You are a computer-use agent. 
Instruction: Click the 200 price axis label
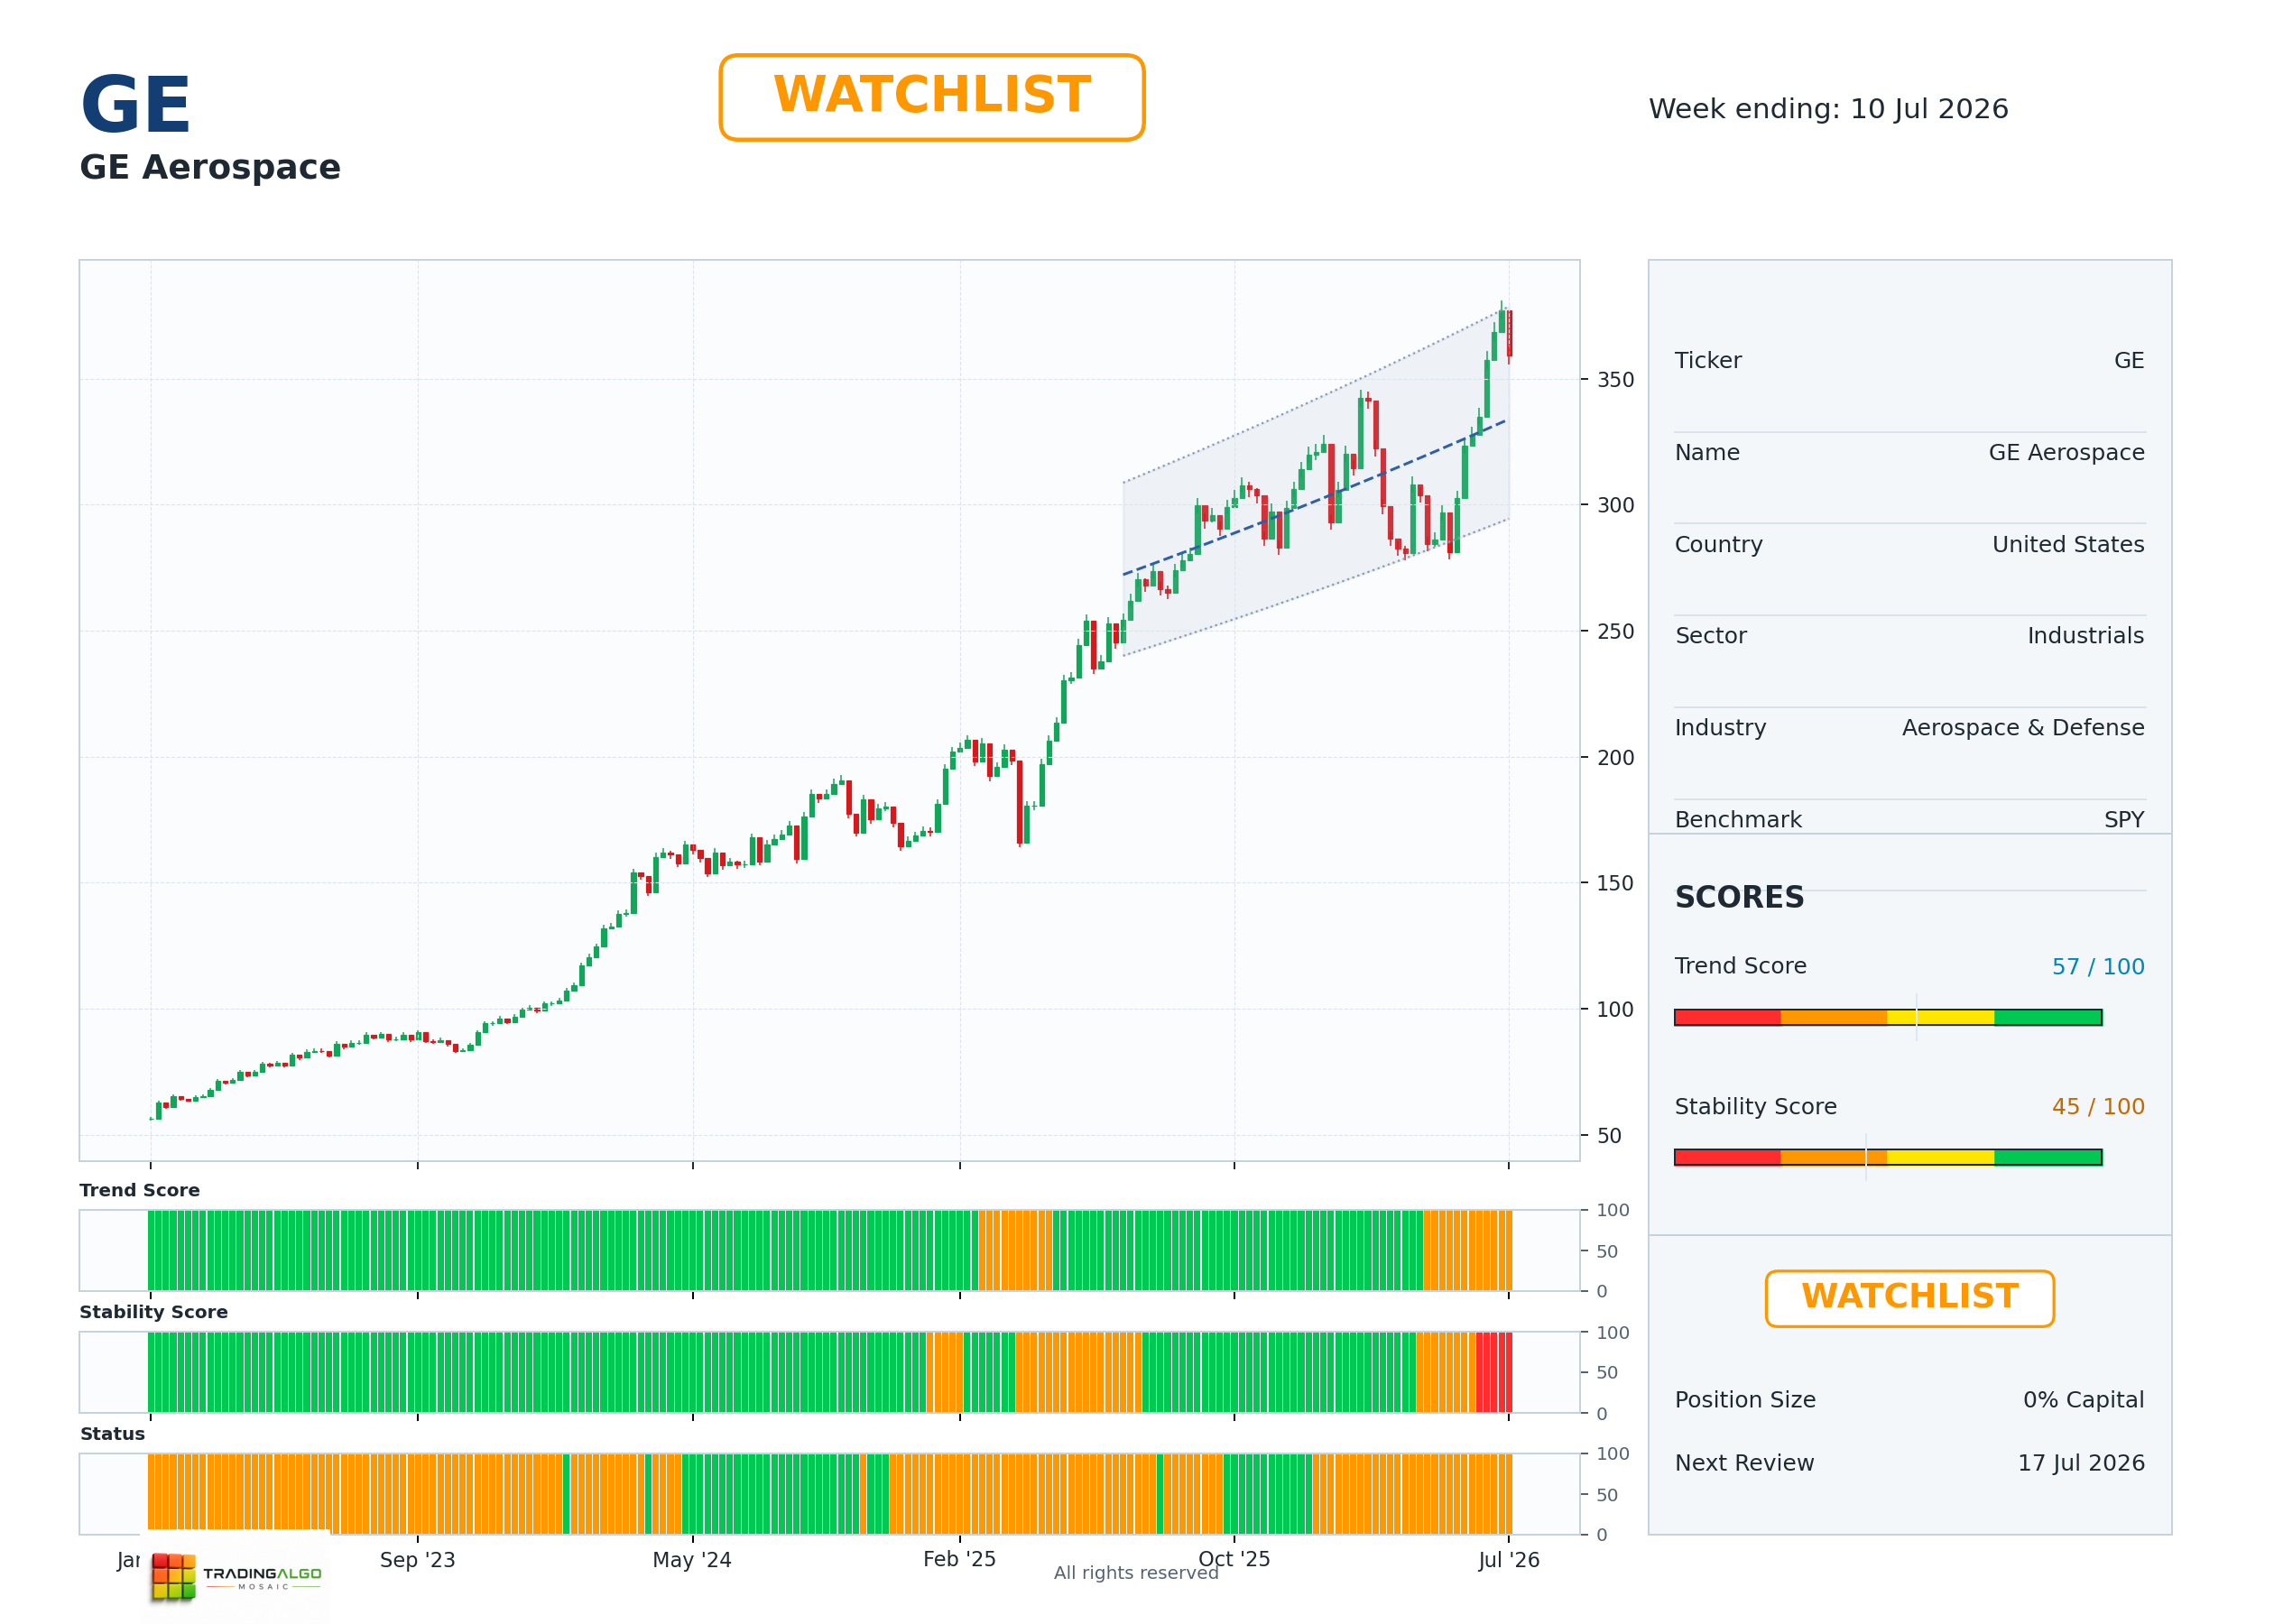point(1615,757)
